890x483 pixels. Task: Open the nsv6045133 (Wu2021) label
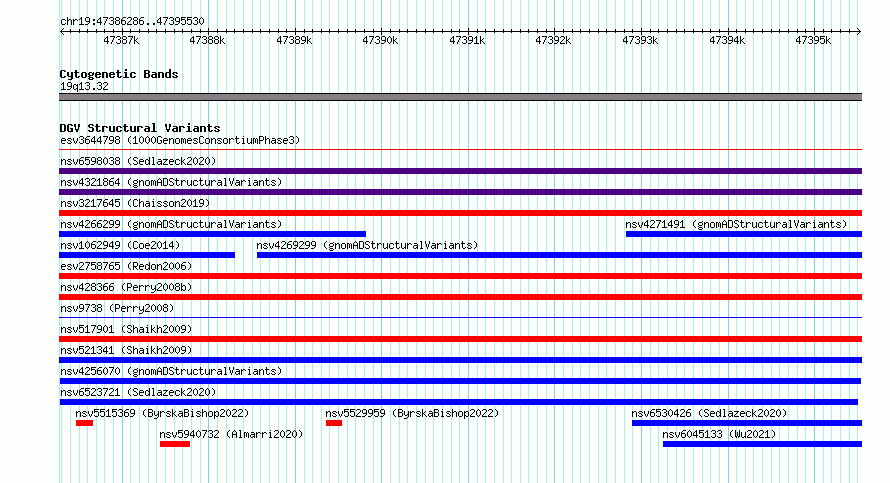[x=719, y=434]
